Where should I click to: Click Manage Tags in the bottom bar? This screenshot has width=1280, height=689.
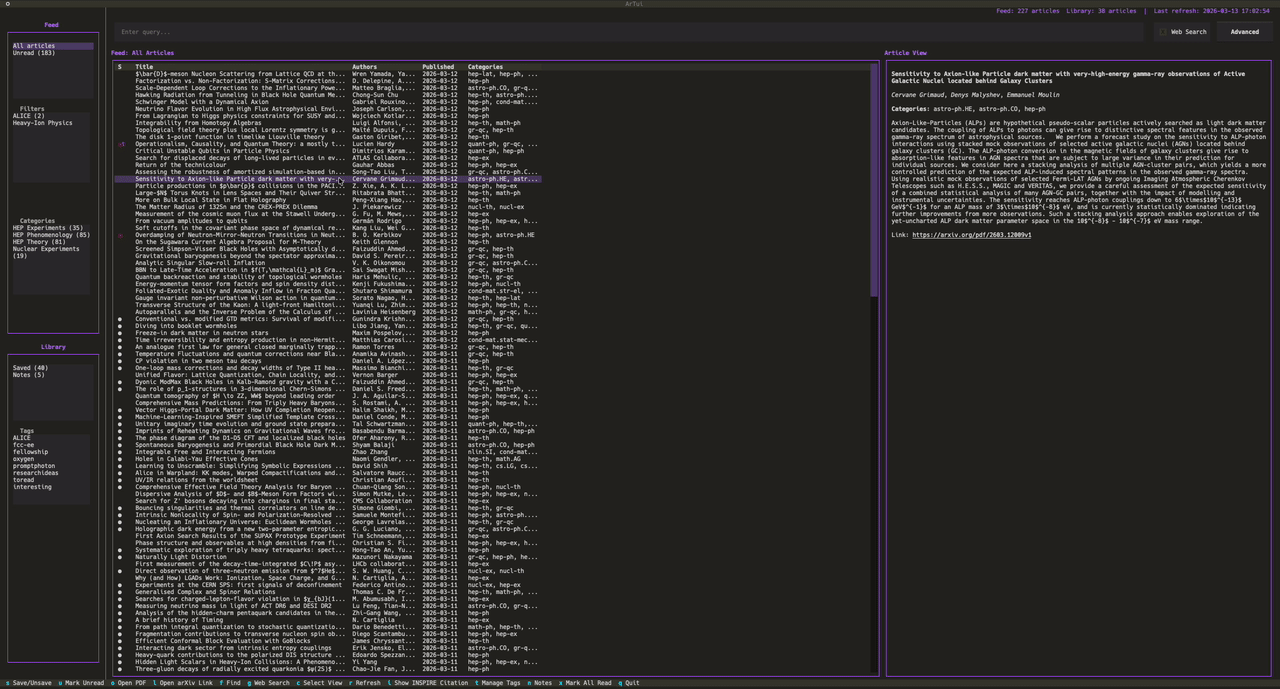[501, 683]
